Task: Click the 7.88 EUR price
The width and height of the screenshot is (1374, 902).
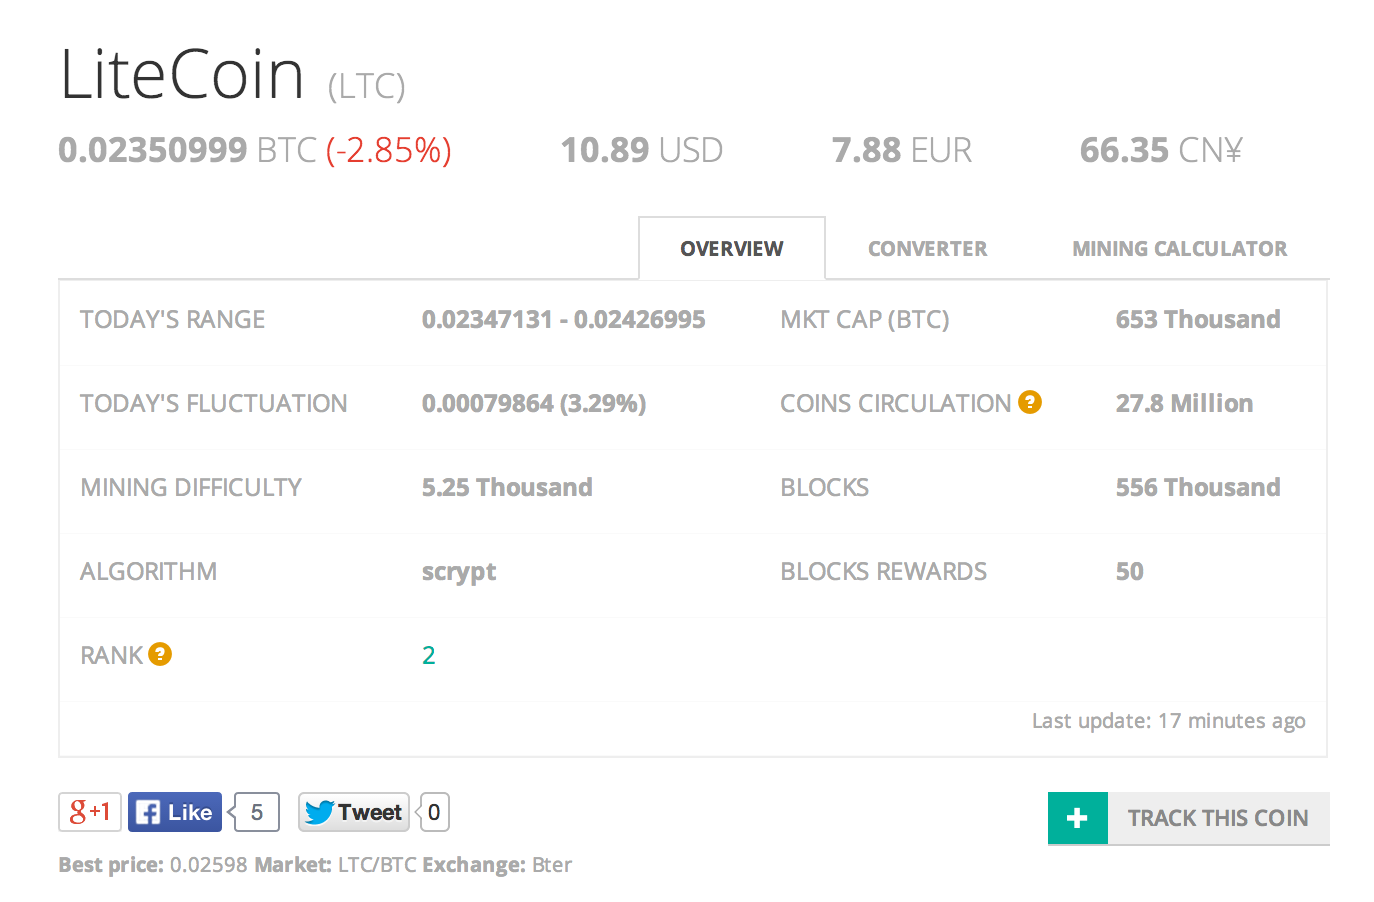Action: pyautogui.click(x=901, y=150)
